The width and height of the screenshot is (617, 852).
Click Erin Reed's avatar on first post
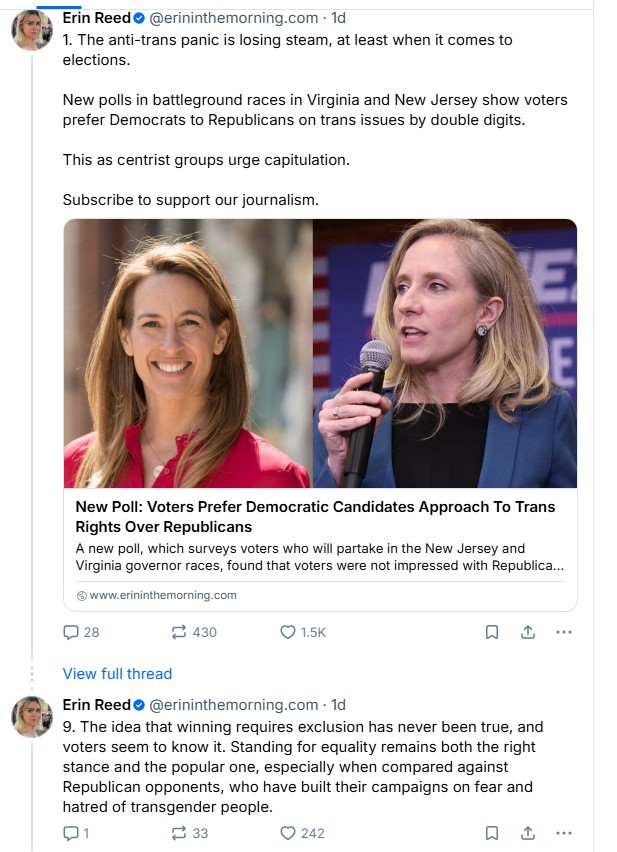[x=32, y=30]
